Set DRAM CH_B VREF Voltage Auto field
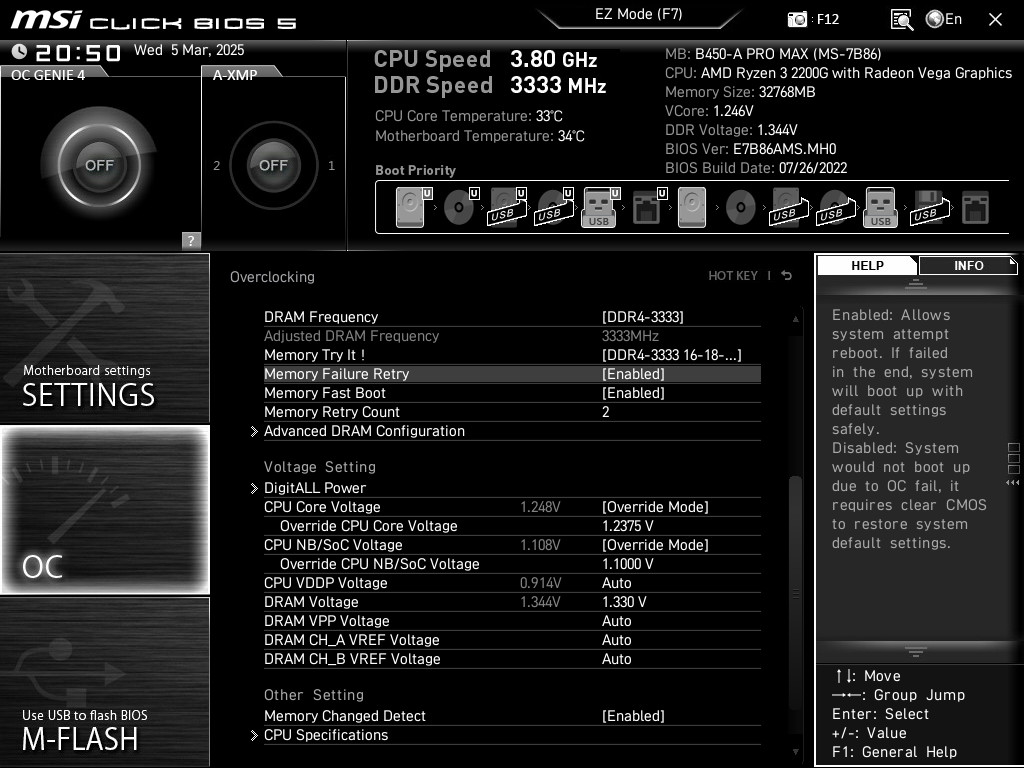The width and height of the screenshot is (1024, 768). [616, 659]
